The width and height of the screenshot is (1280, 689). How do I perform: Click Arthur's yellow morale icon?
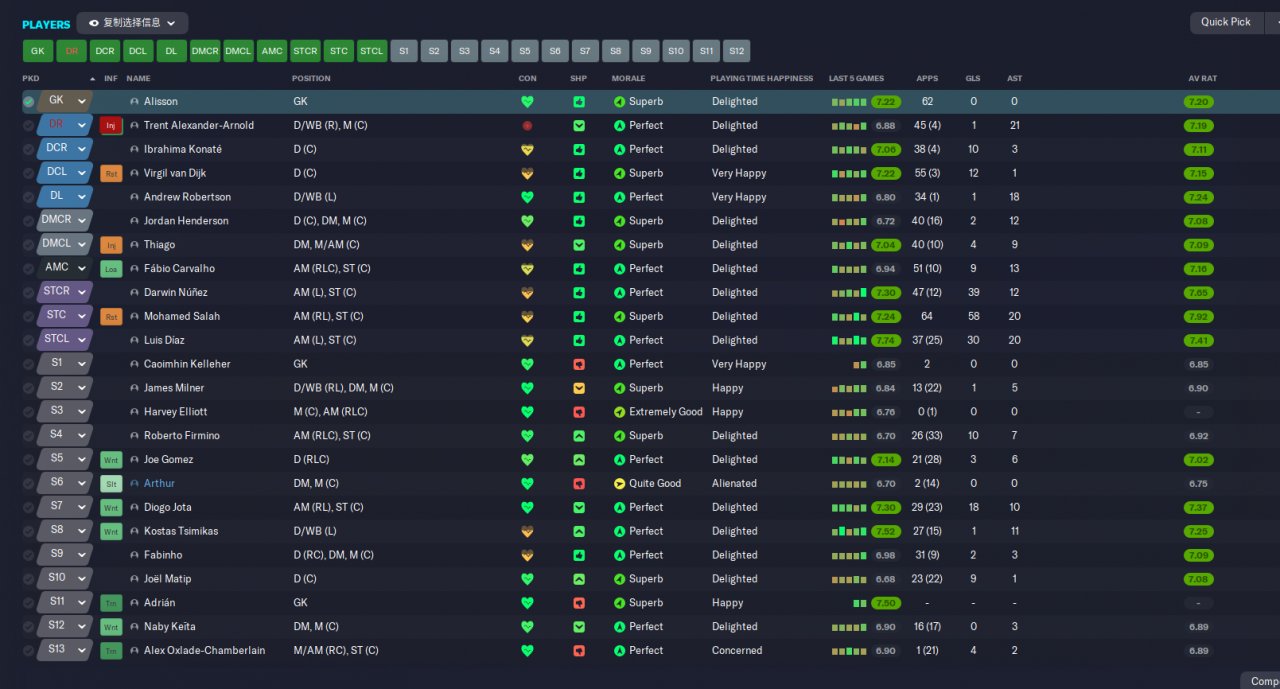[619, 484]
